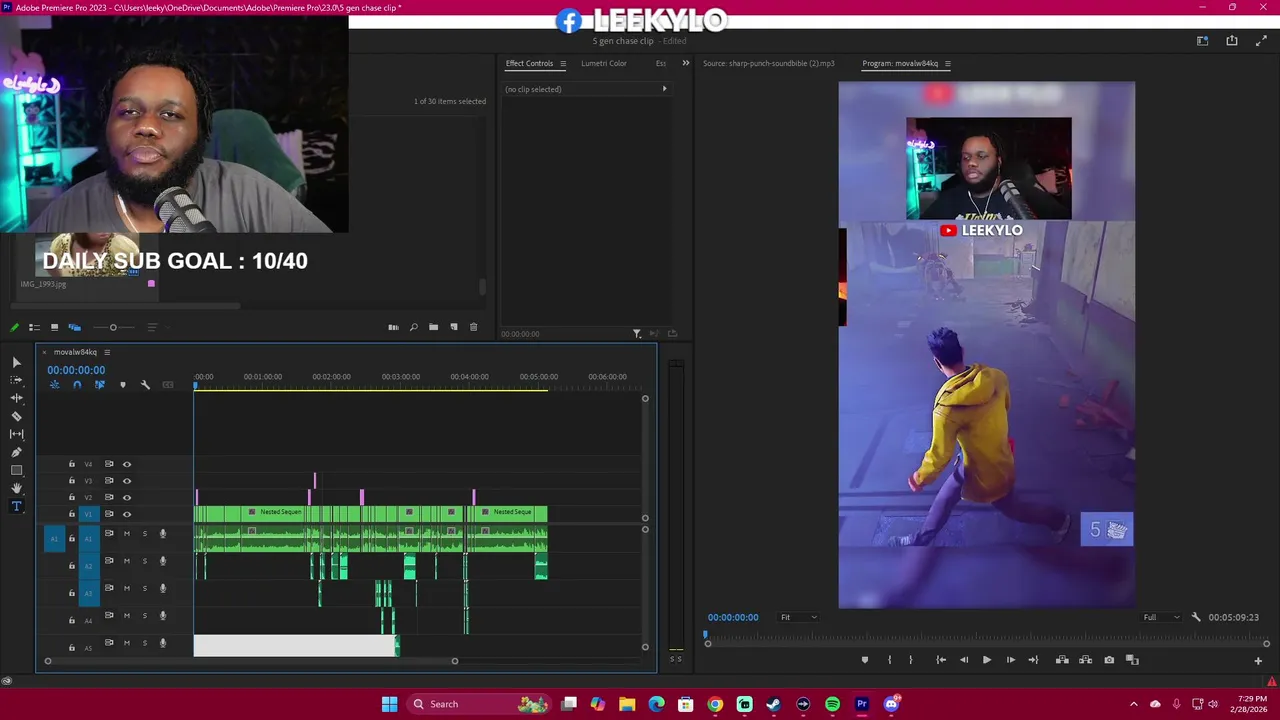
Task: Open the Comparison View button
Action: pyautogui.click(x=1132, y=660)
